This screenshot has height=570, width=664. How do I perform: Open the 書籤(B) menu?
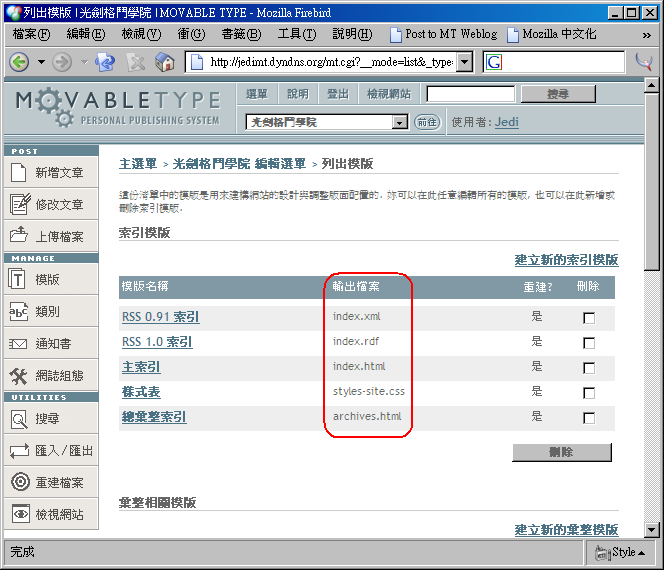click(x=241, y=34)
